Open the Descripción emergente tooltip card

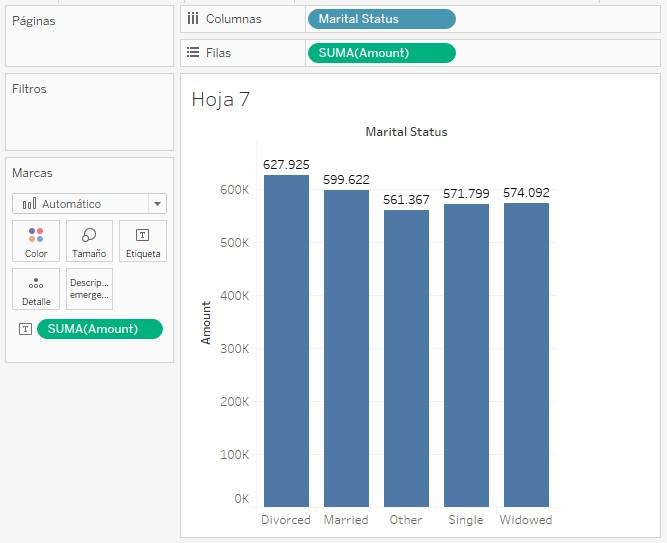(89, 289)
